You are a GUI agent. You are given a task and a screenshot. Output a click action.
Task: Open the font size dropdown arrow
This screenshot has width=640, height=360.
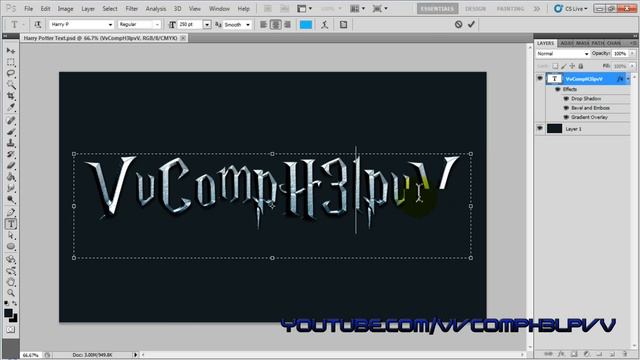pos(207,25)
